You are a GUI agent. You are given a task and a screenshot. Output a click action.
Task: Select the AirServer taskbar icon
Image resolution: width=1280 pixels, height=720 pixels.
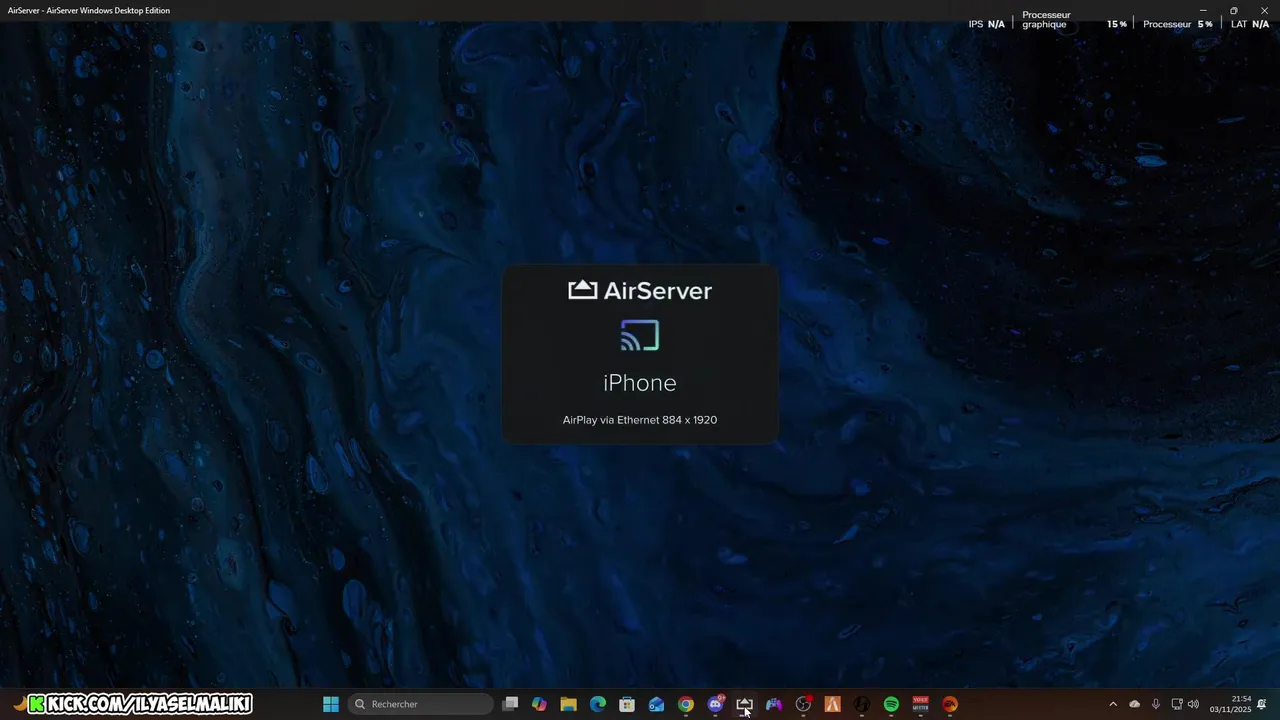[744, 704]
